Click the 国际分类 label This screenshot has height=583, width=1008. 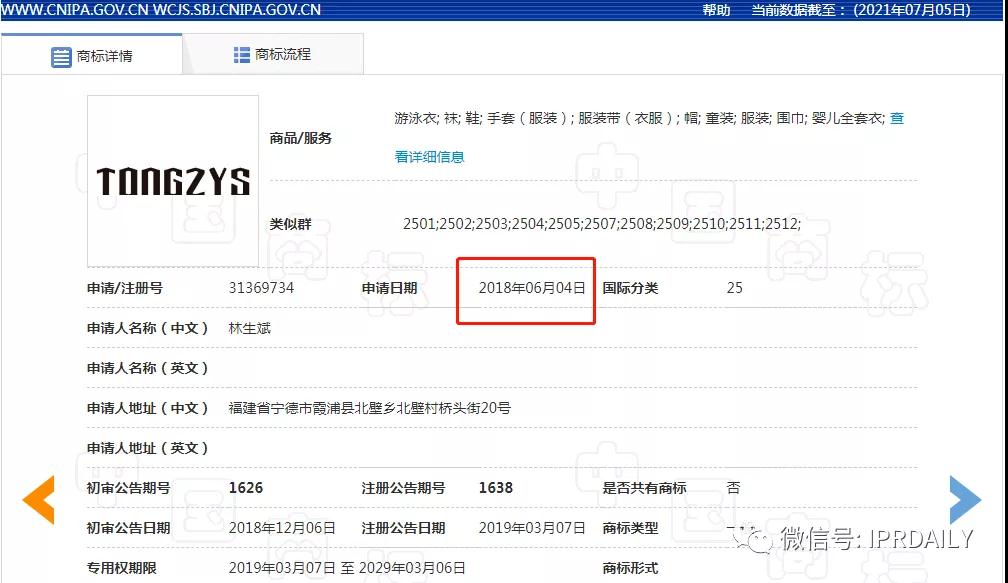630,288
